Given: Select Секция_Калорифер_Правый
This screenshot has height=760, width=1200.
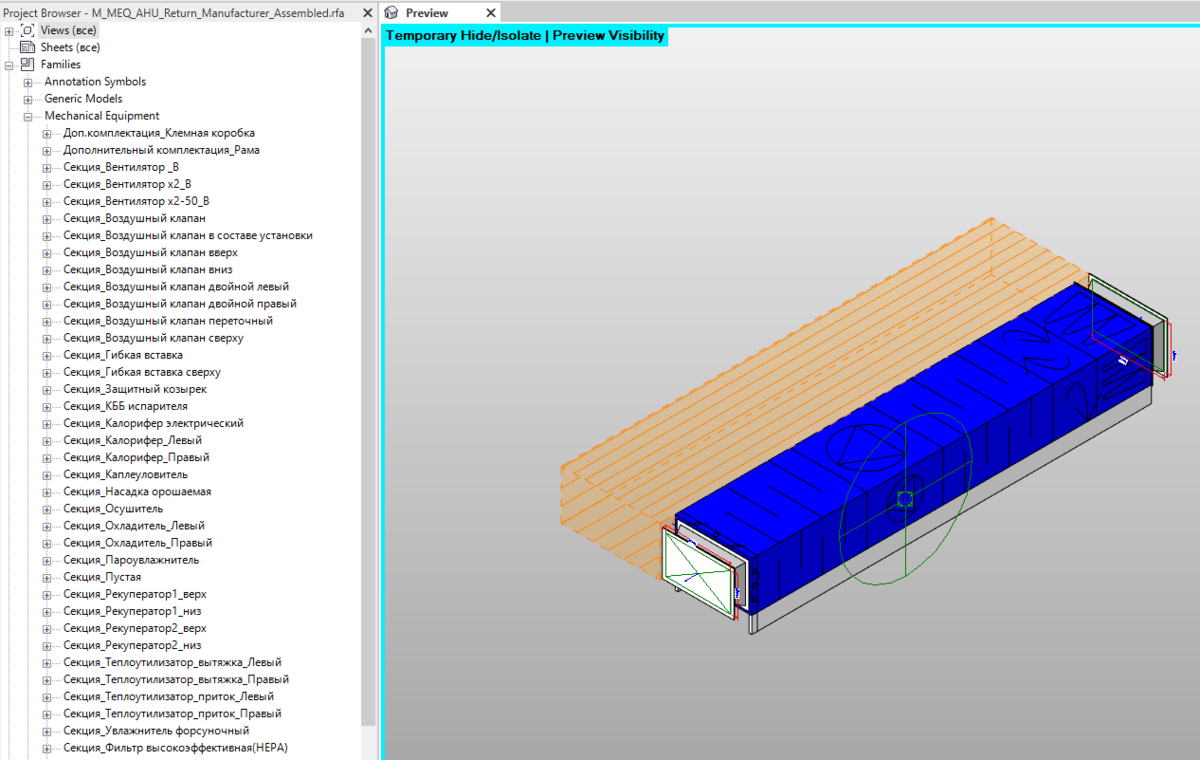Looking at the screenshot, I should pyautogui.click(x=136, y=457).
